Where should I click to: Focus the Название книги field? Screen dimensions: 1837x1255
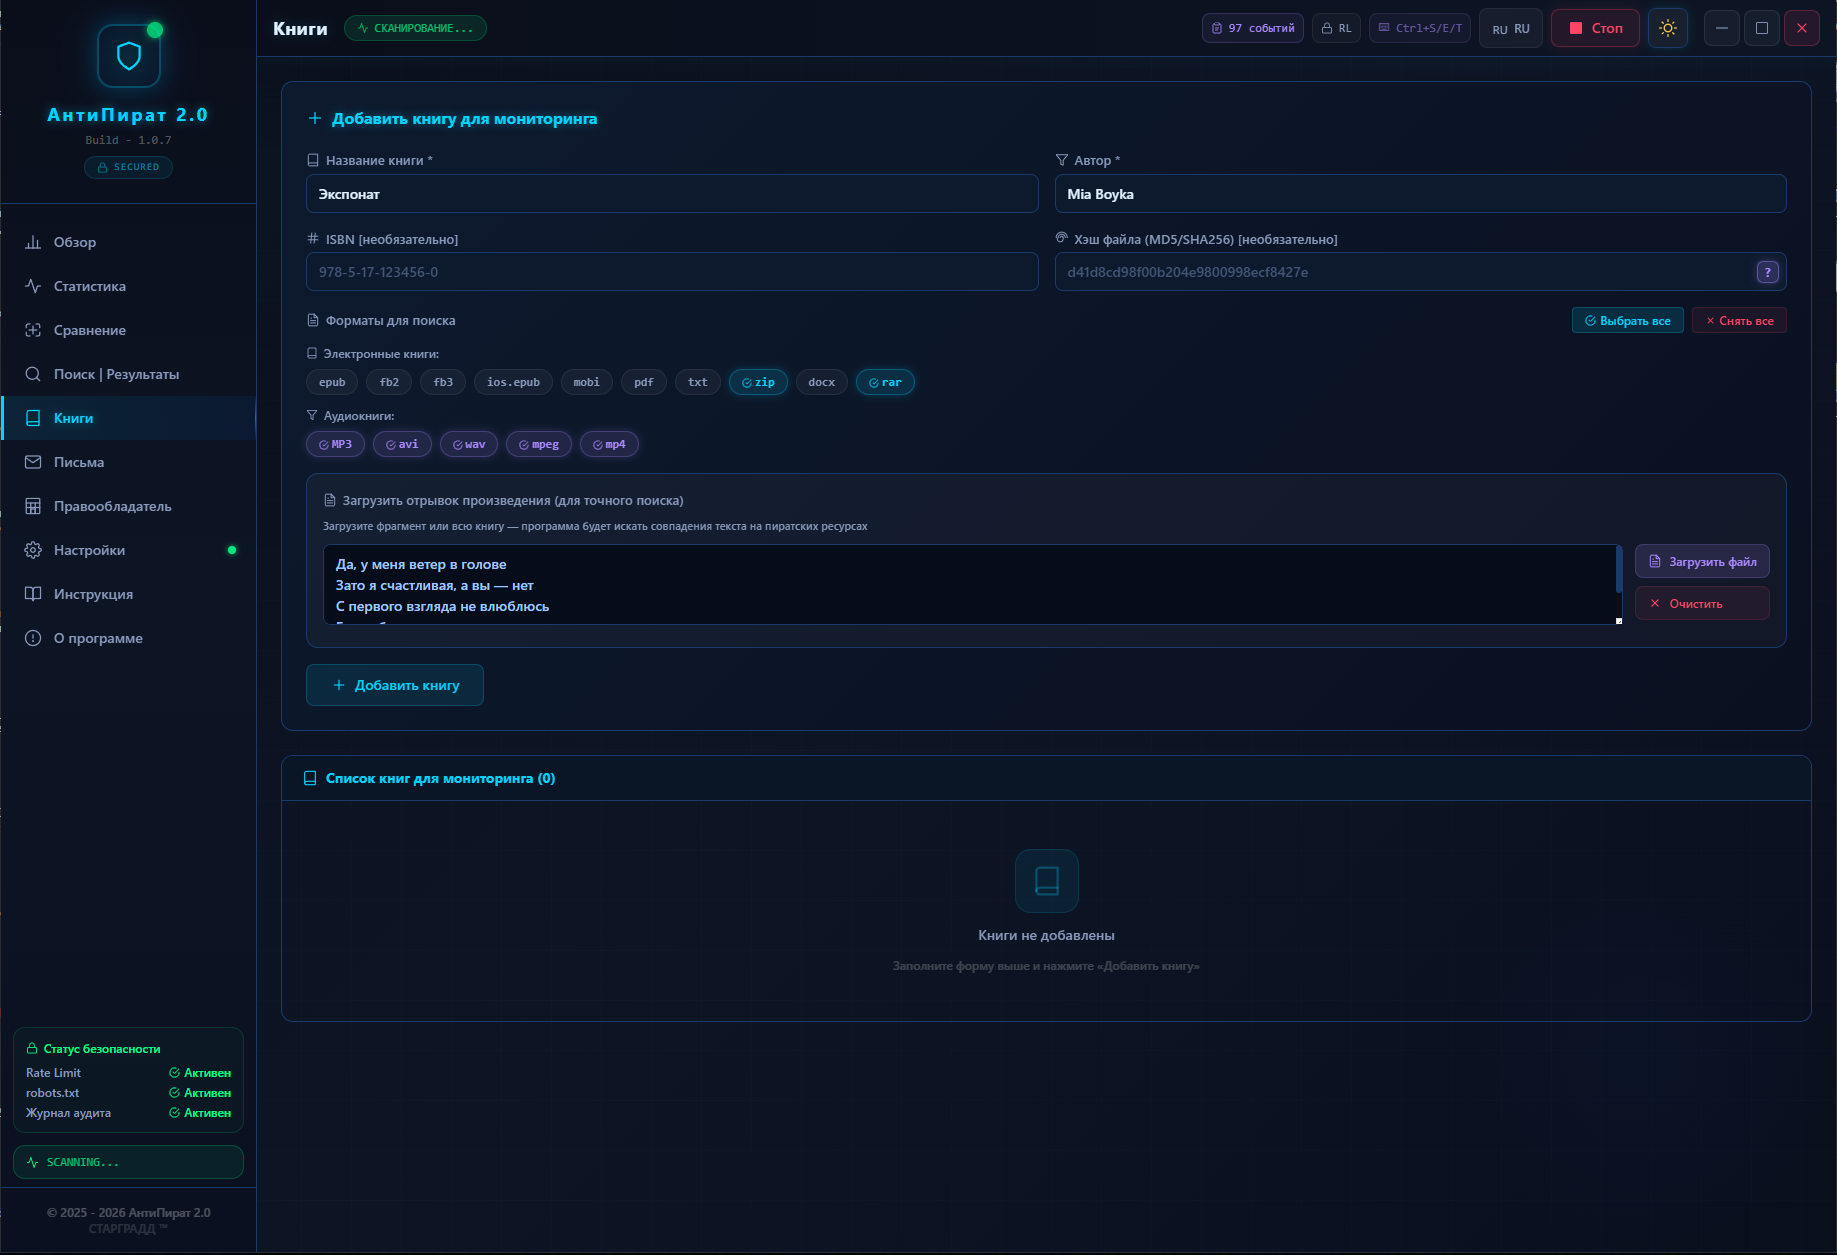click(672, 194)
